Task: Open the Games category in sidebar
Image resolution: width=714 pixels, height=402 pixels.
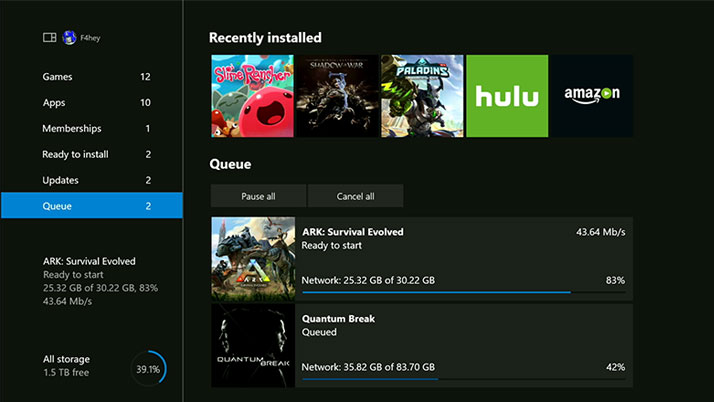Action: [91, 77]
